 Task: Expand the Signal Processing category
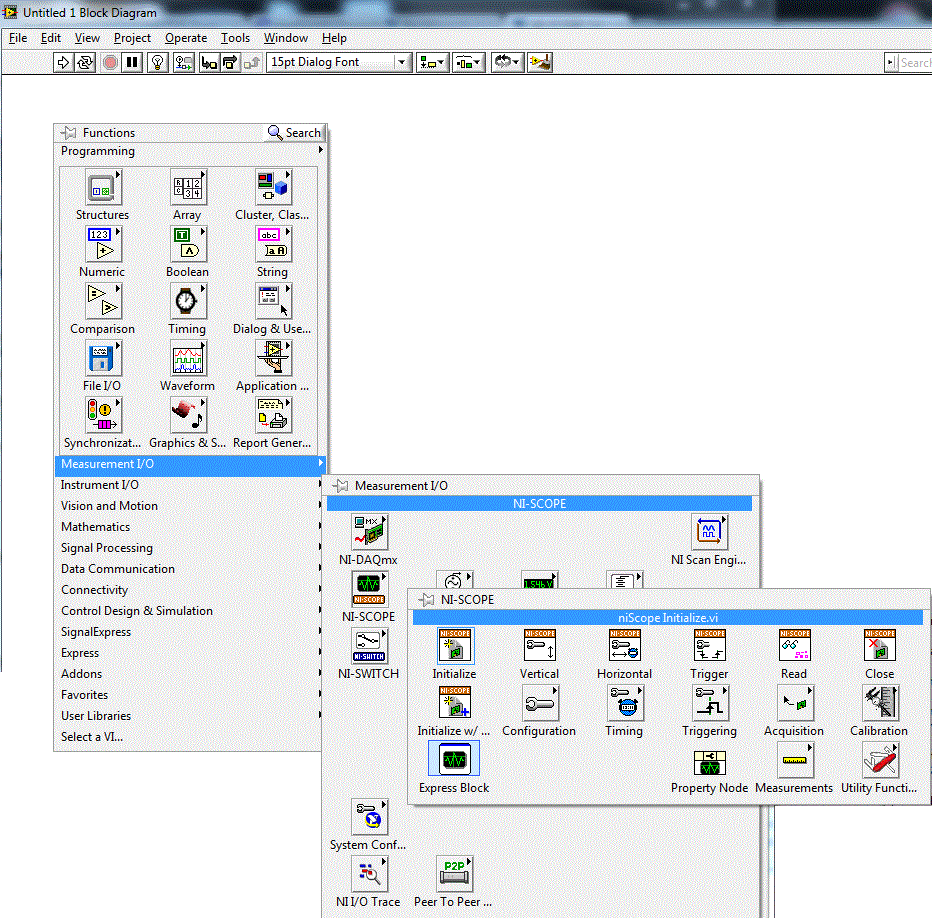tap(190, 548)
